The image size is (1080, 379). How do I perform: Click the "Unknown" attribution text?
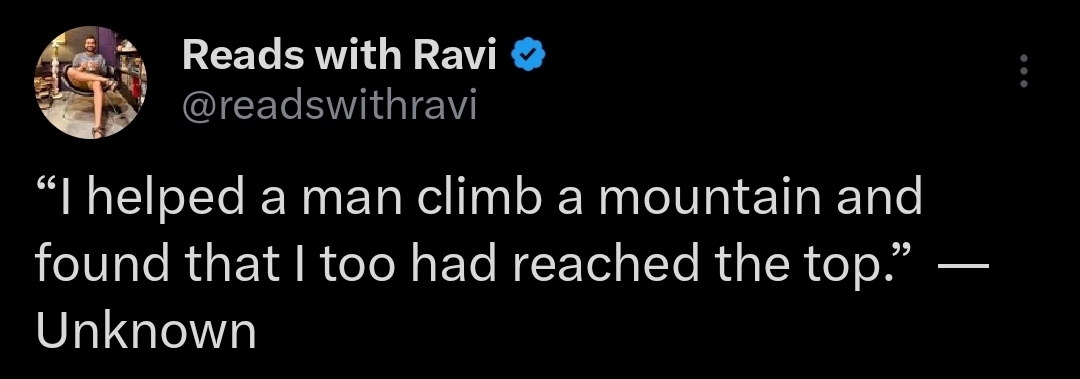pyautogui.click(x=145, y=331)
